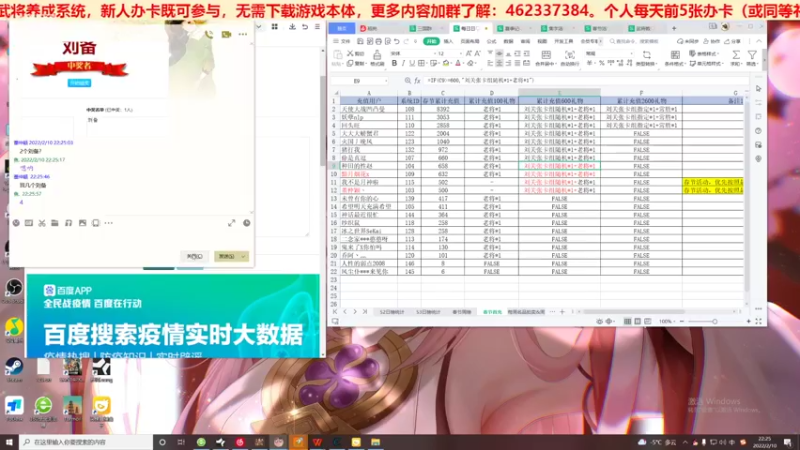This screenshot has height=450, width=800.
Task: Click music headphone icon in chat toolbar
Action: coord(68,223)
